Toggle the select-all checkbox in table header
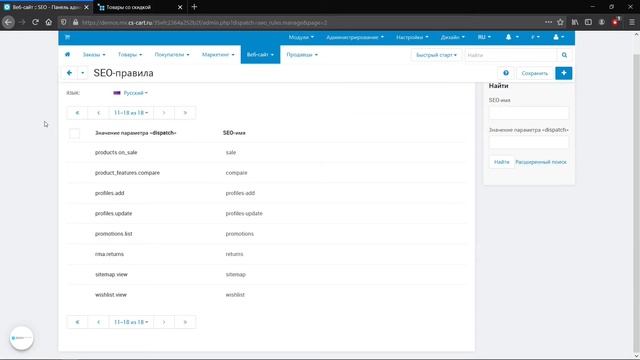 point(74,133)
